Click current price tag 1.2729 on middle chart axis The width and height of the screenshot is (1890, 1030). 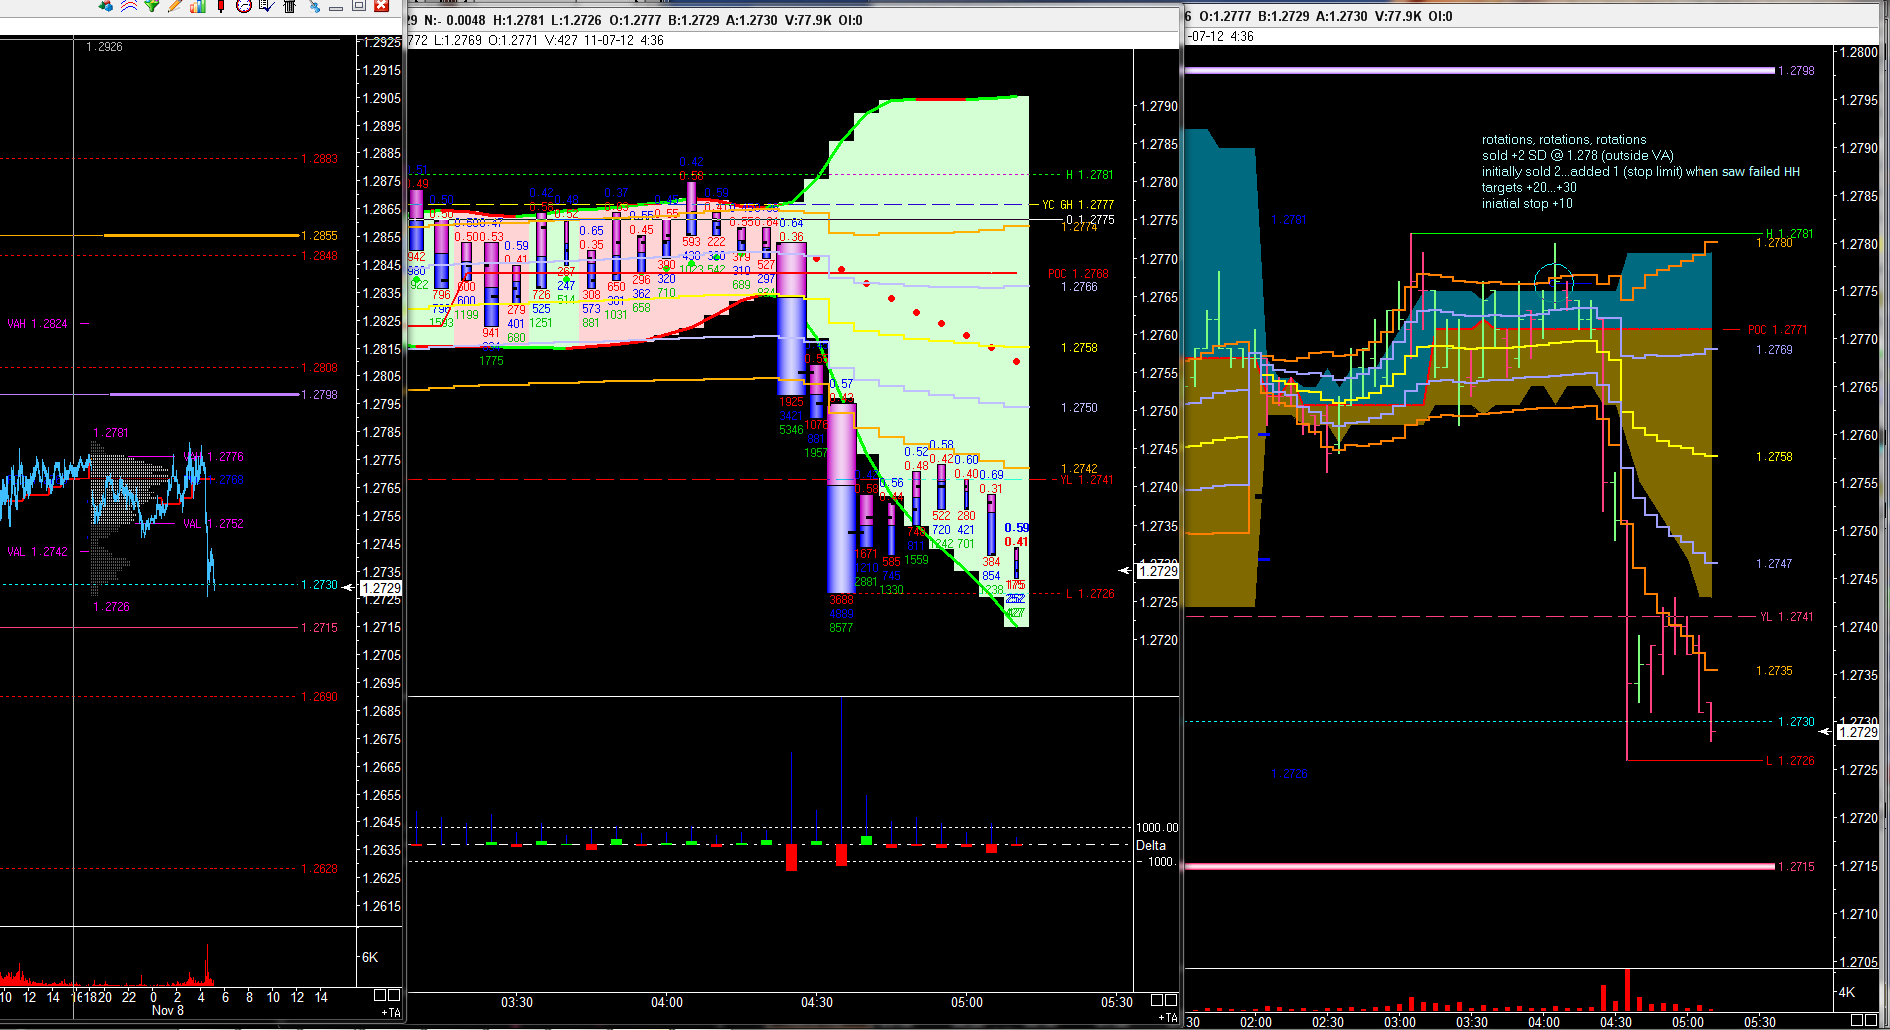pos(1158,571)
